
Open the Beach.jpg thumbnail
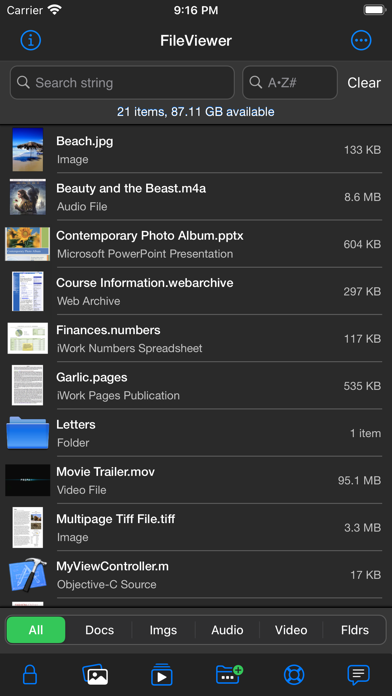pyautogui.click(x=28, y=150)
